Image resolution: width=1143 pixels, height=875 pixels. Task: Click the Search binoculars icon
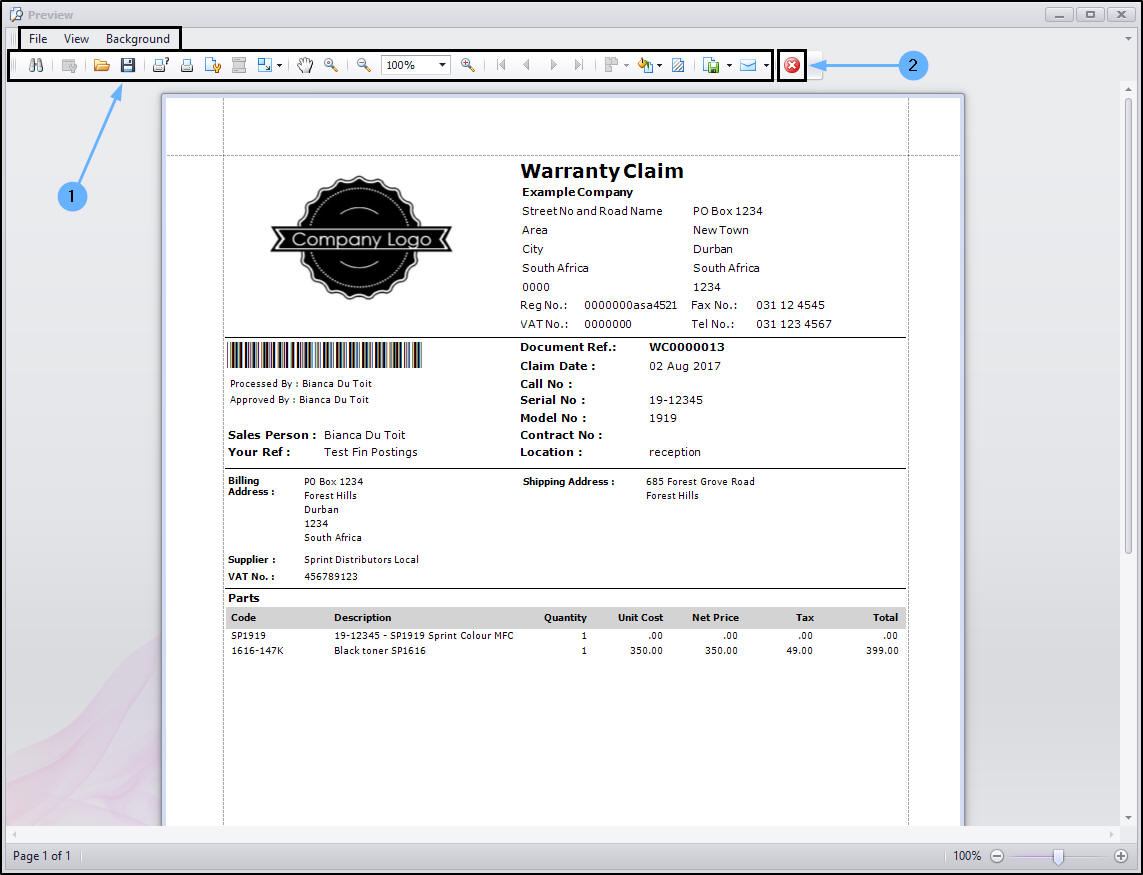(x=36, y=65)
